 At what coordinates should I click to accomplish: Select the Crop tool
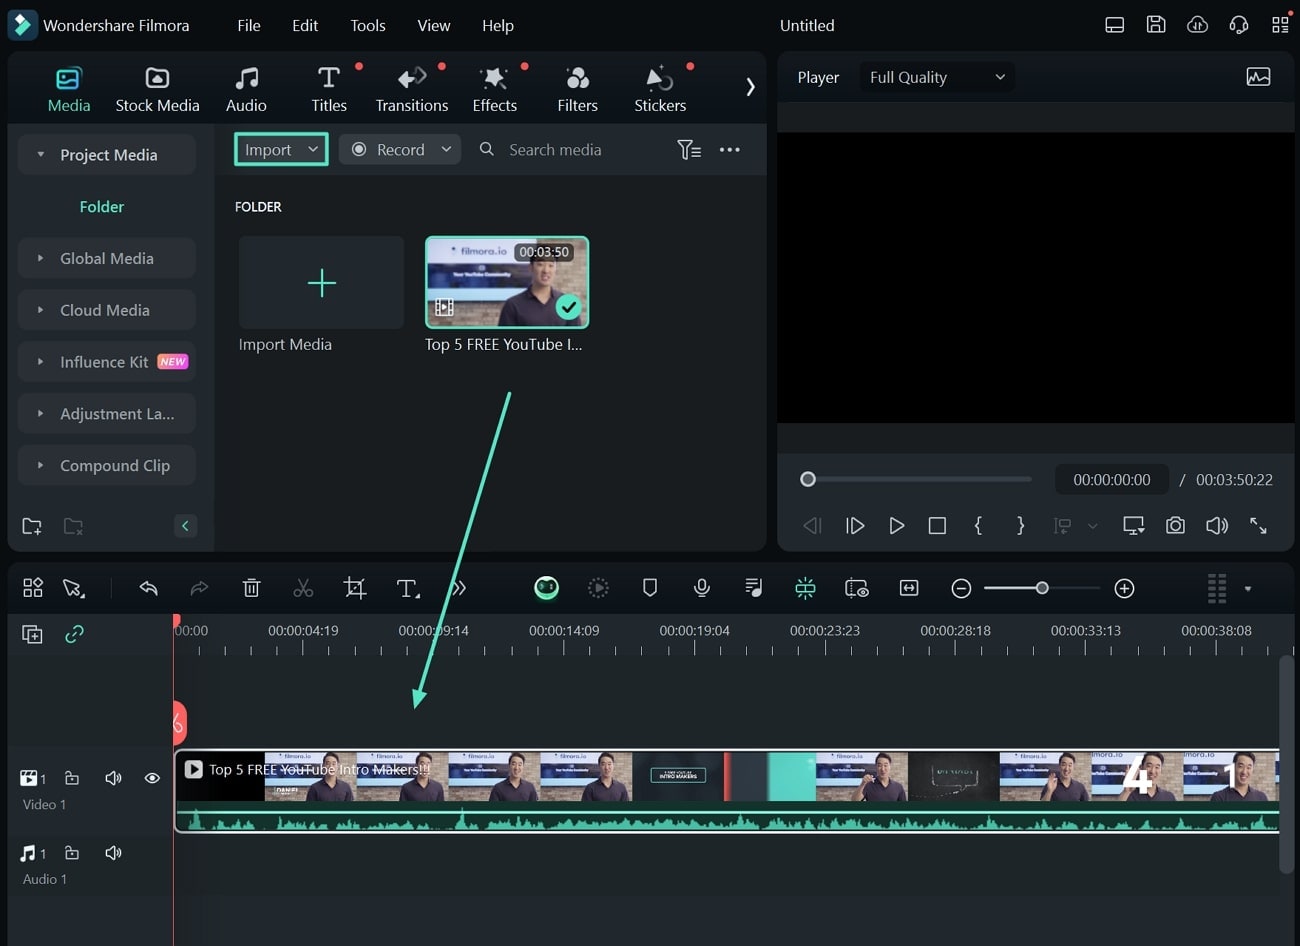tap(355, 588)
